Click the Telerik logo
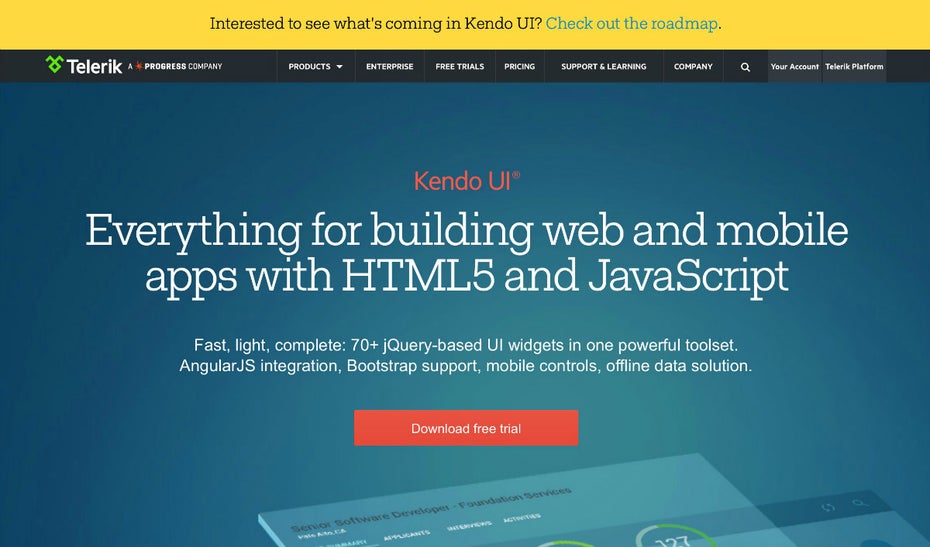This screenshot has width=930, height=547. [x=84, y=65]
